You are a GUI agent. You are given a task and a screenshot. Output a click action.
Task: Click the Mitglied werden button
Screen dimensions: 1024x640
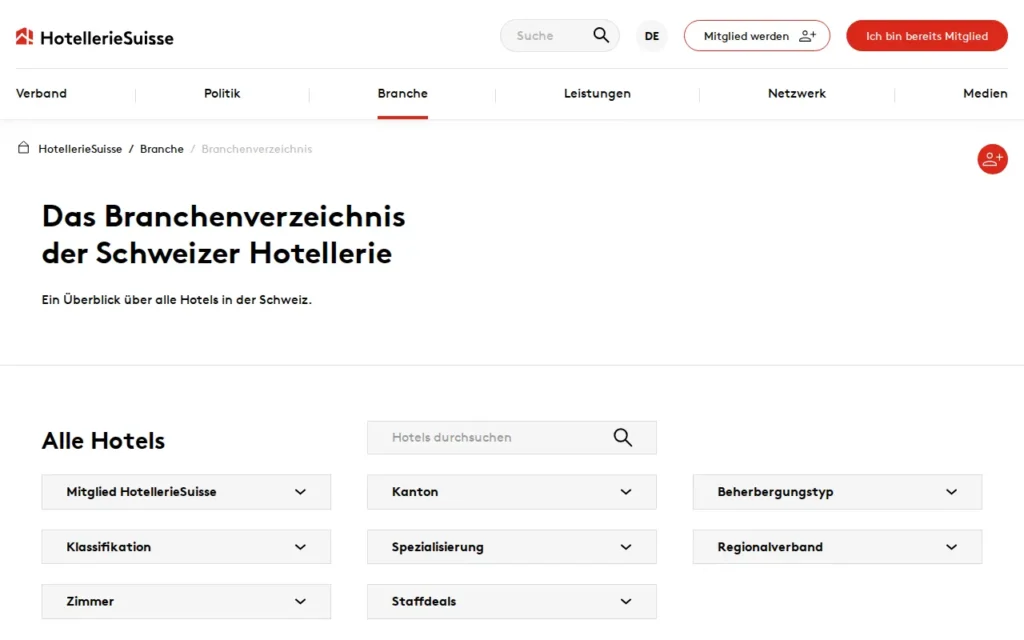coord(757,36)
